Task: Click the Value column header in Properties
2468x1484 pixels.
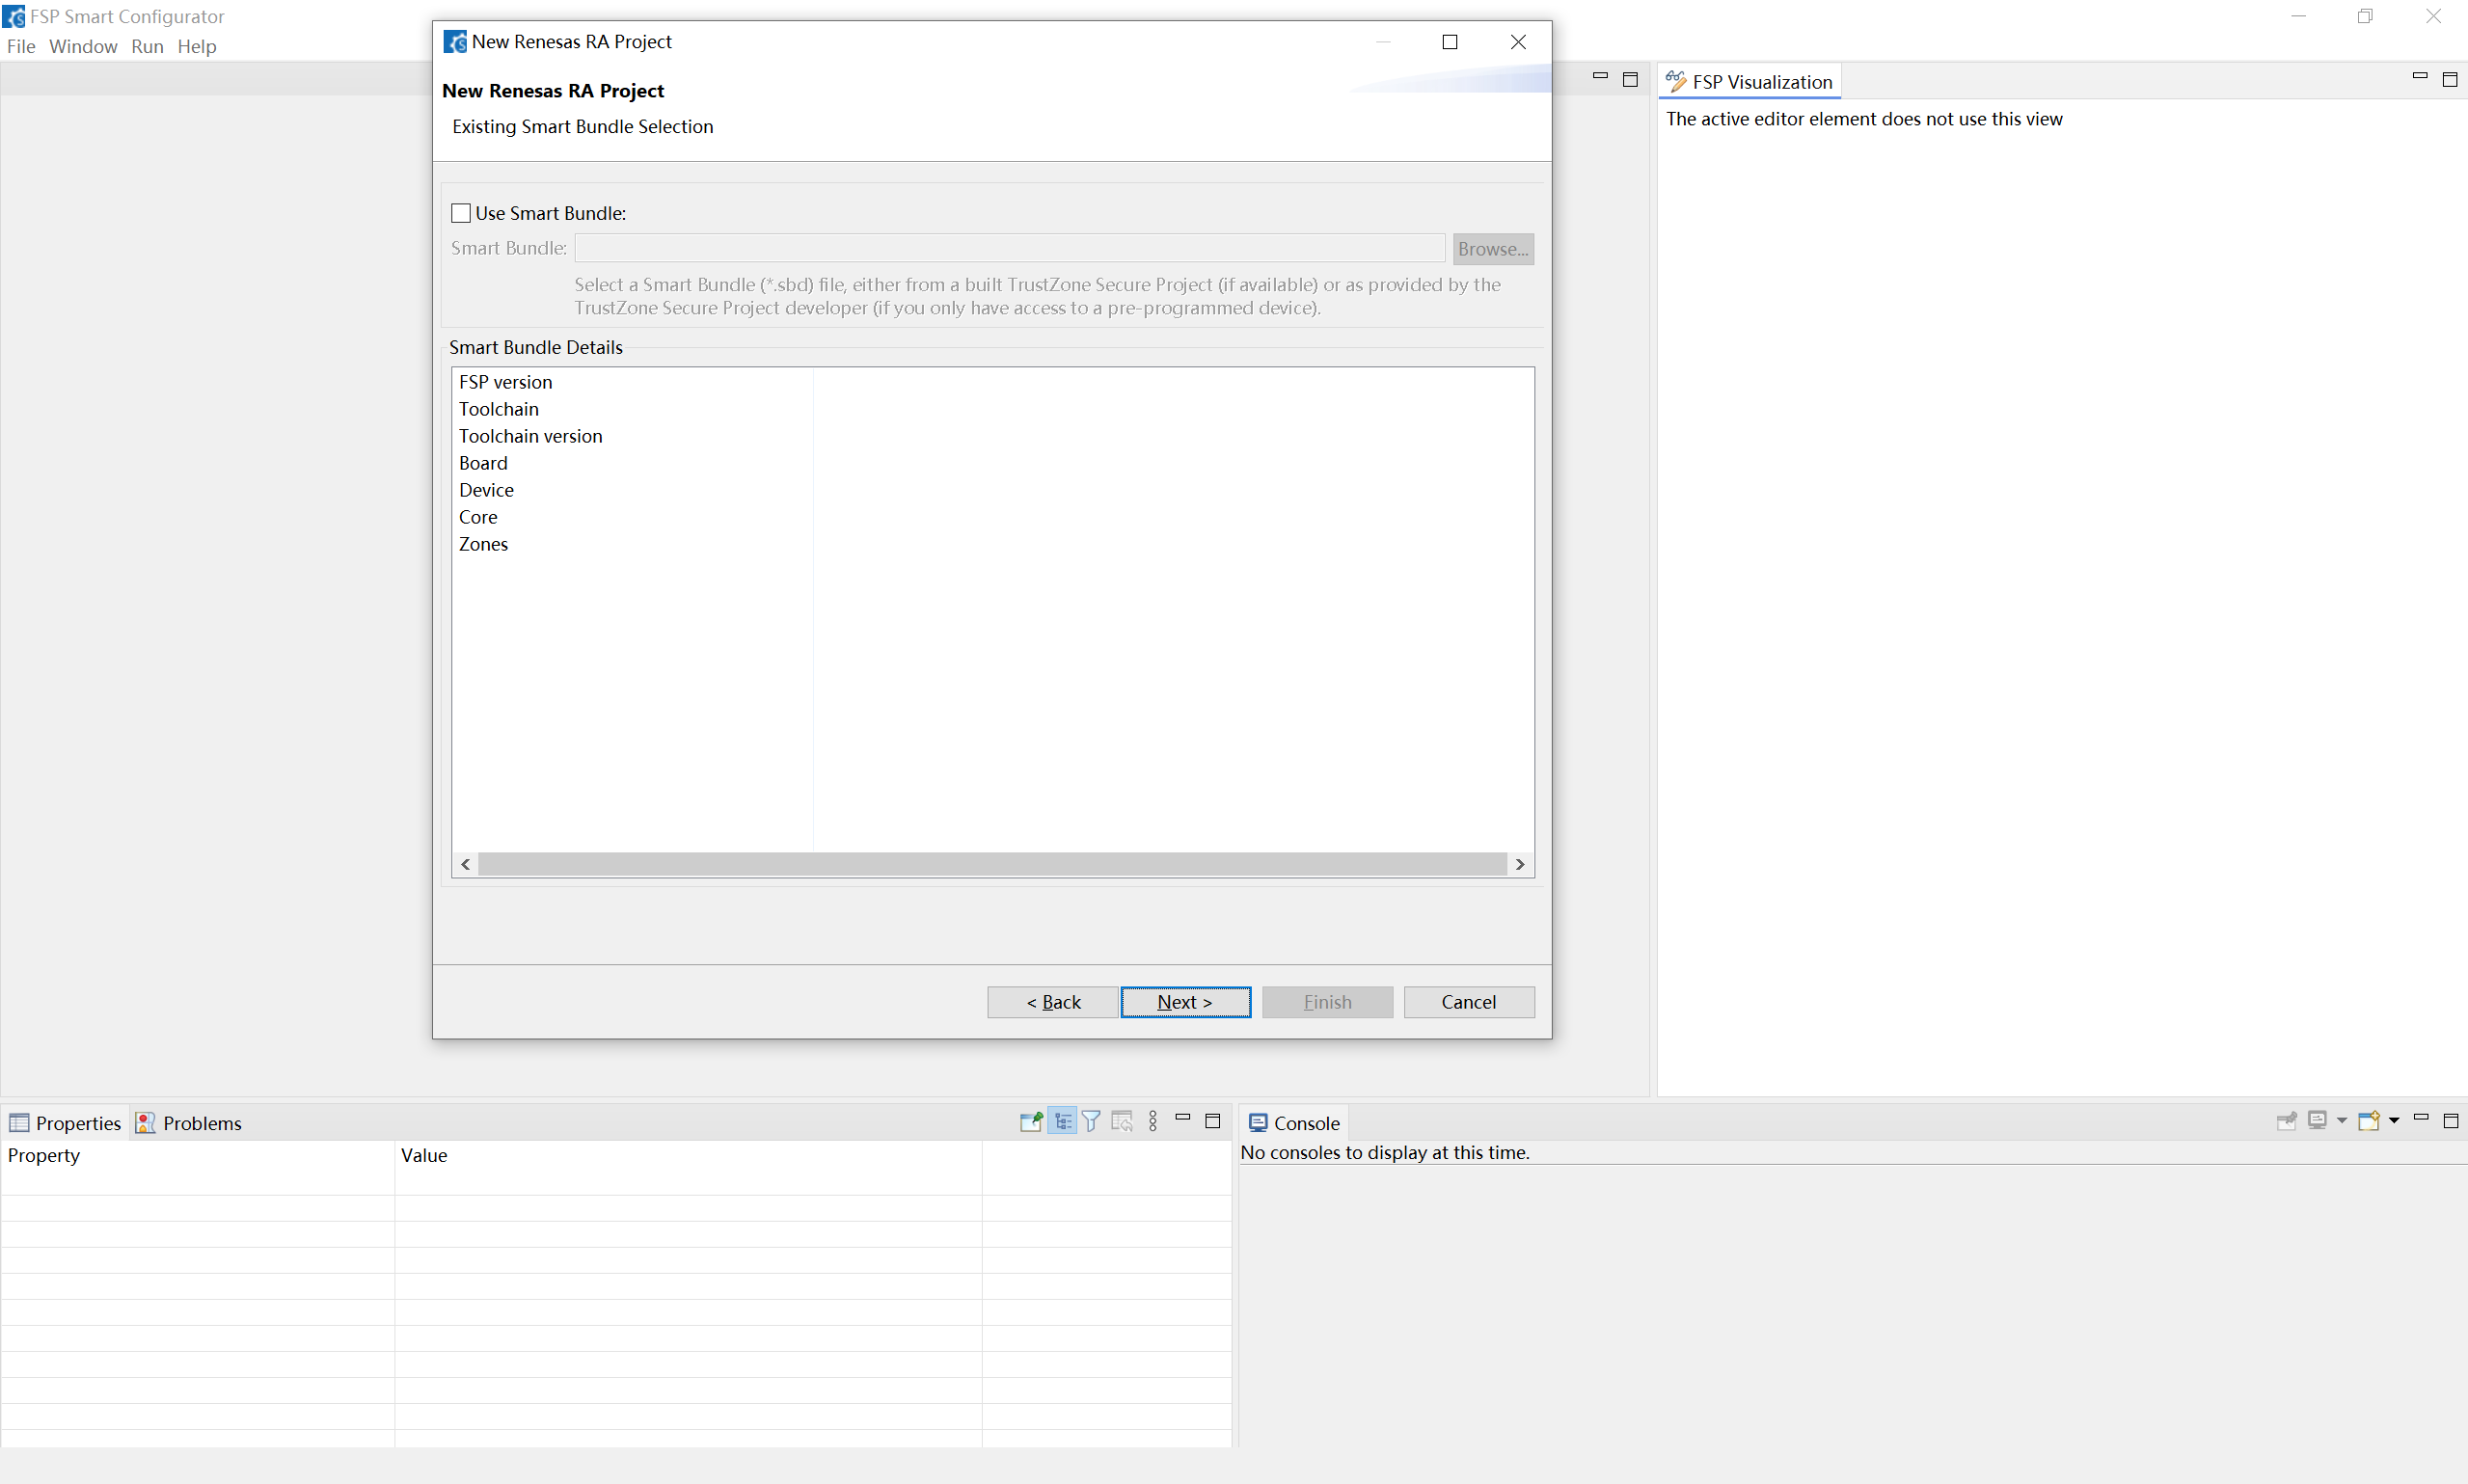Action: tap(688, 1155)
